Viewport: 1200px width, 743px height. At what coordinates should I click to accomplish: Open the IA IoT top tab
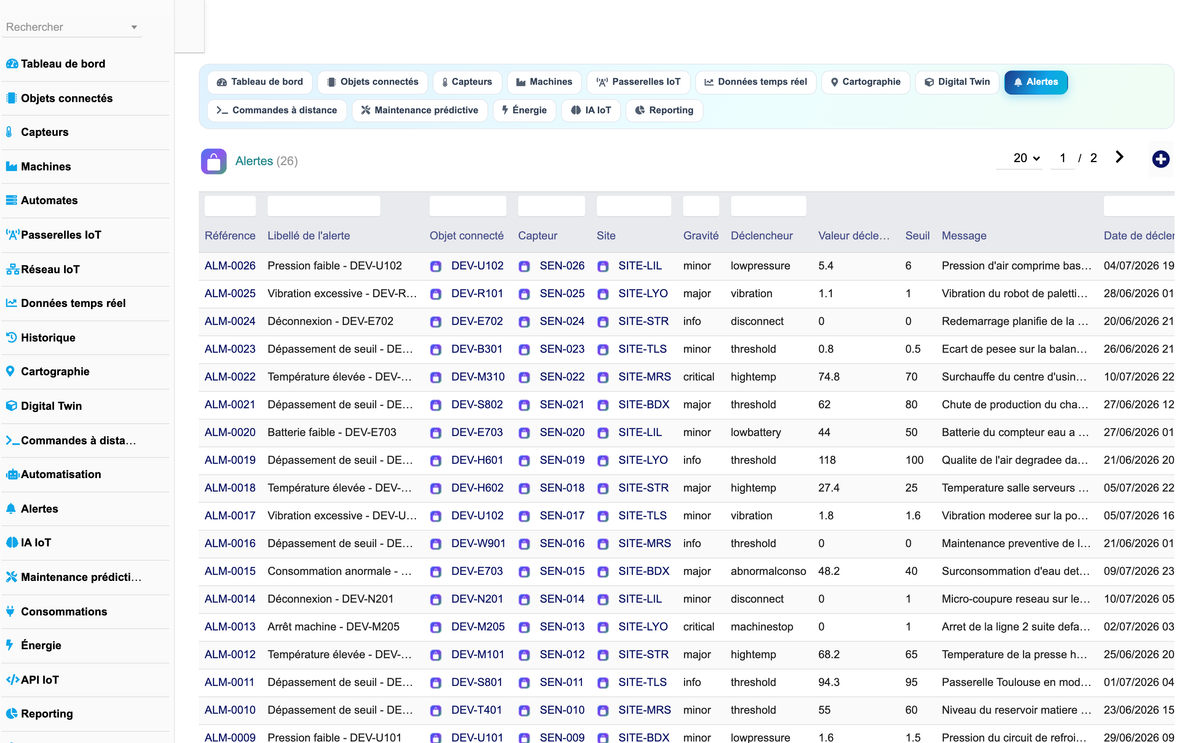coord(591,110)
